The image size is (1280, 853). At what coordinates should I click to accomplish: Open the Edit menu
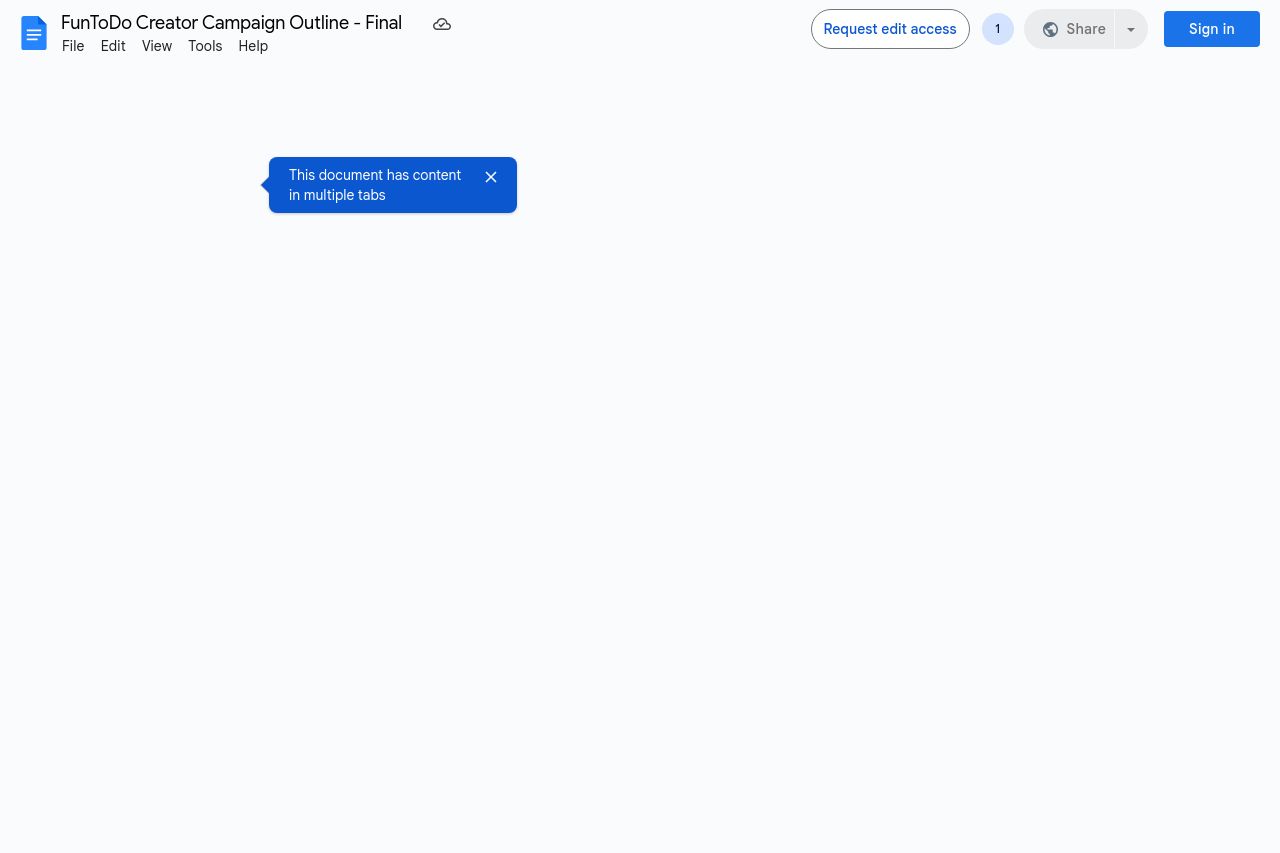(113, 46)
